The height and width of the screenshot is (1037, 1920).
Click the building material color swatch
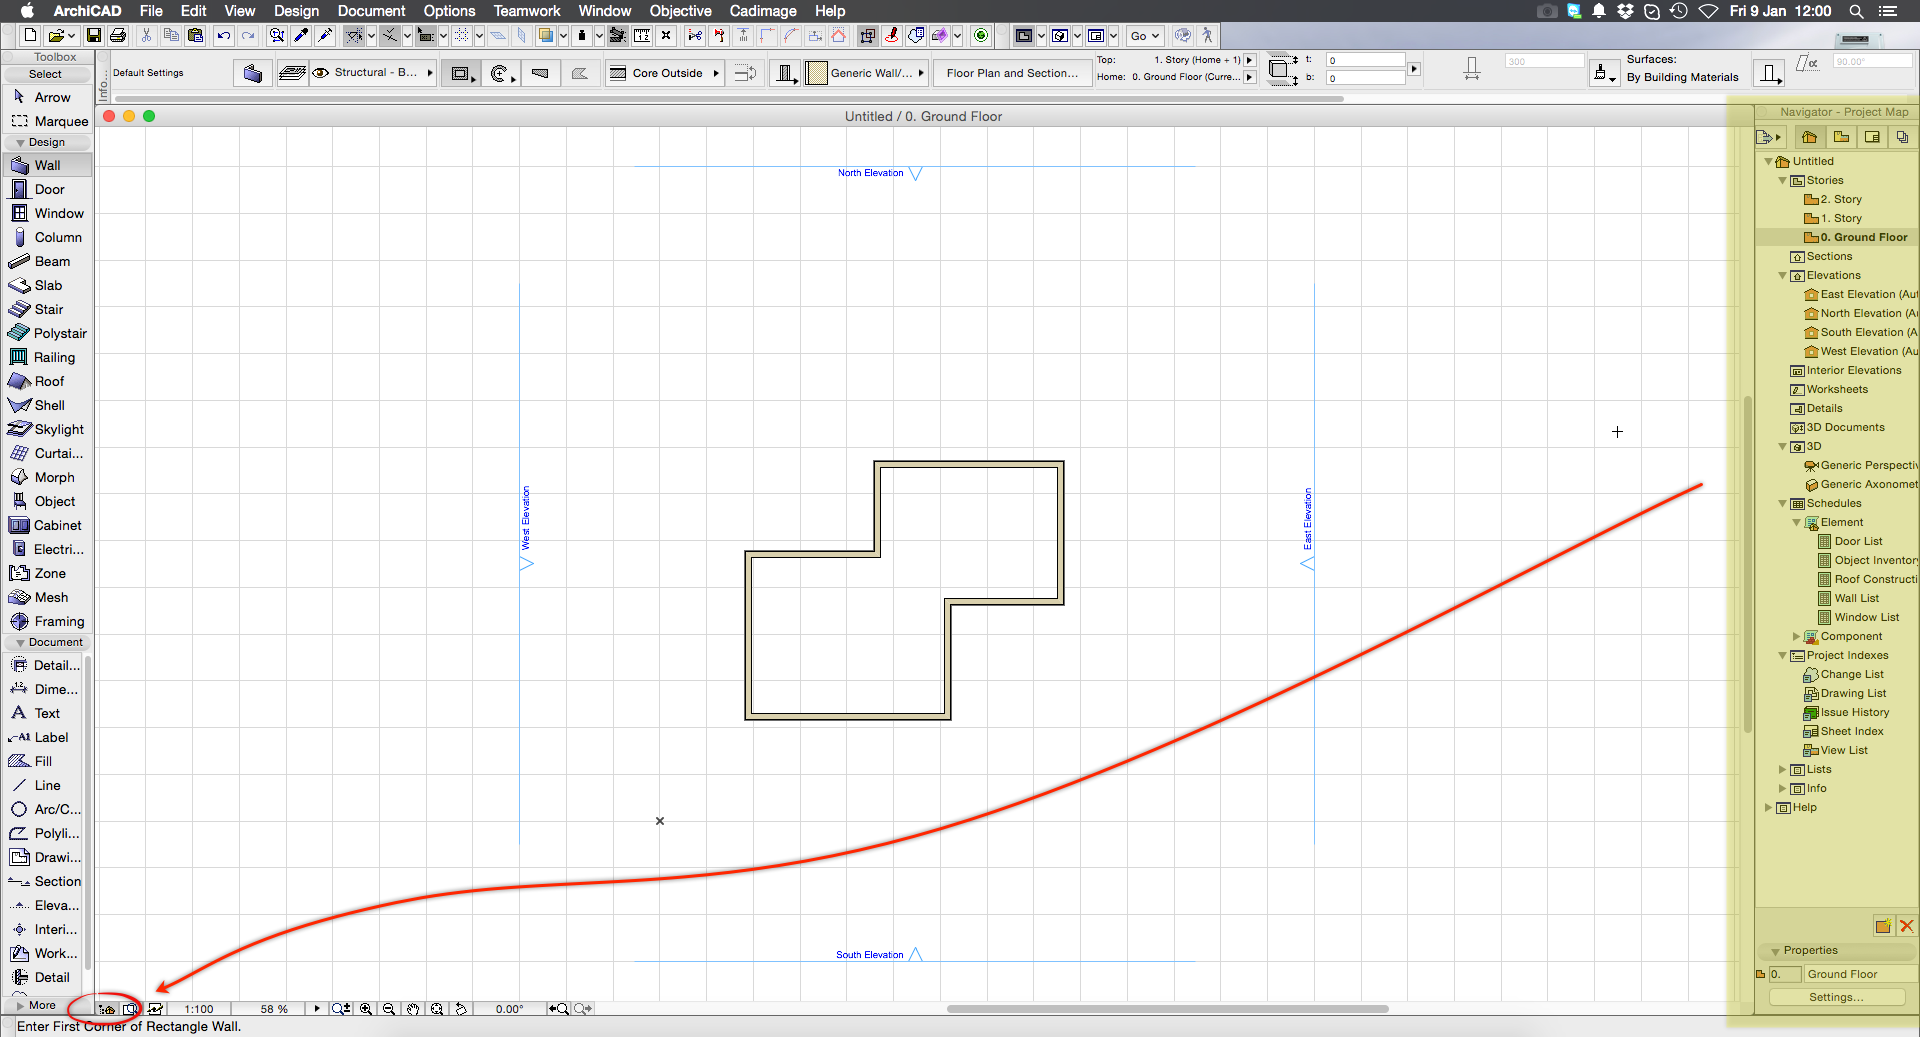816,73
